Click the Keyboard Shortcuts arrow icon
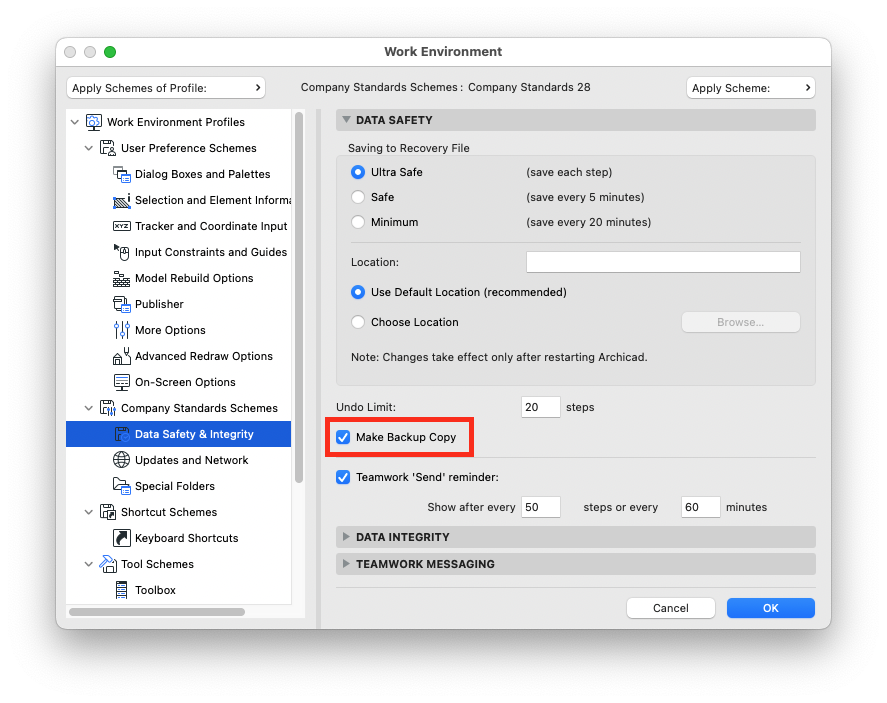The width and height of the screenshot is (887, 703). 122,538
